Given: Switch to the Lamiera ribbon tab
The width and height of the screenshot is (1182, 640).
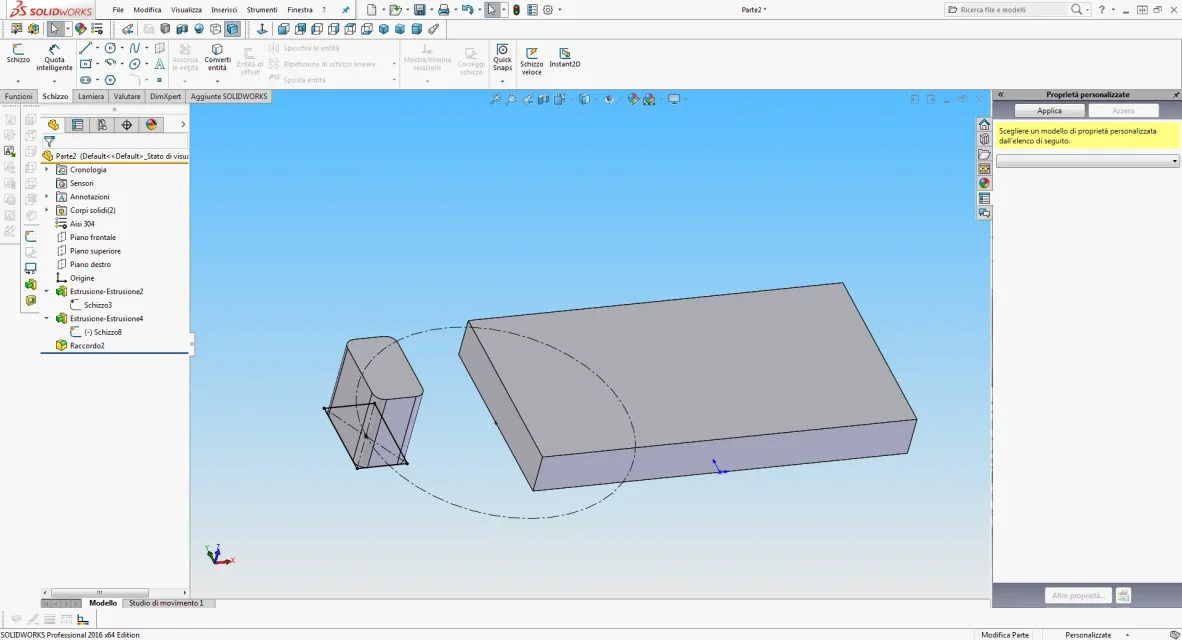Looking at the screenshot, I should tap(90, 96).
